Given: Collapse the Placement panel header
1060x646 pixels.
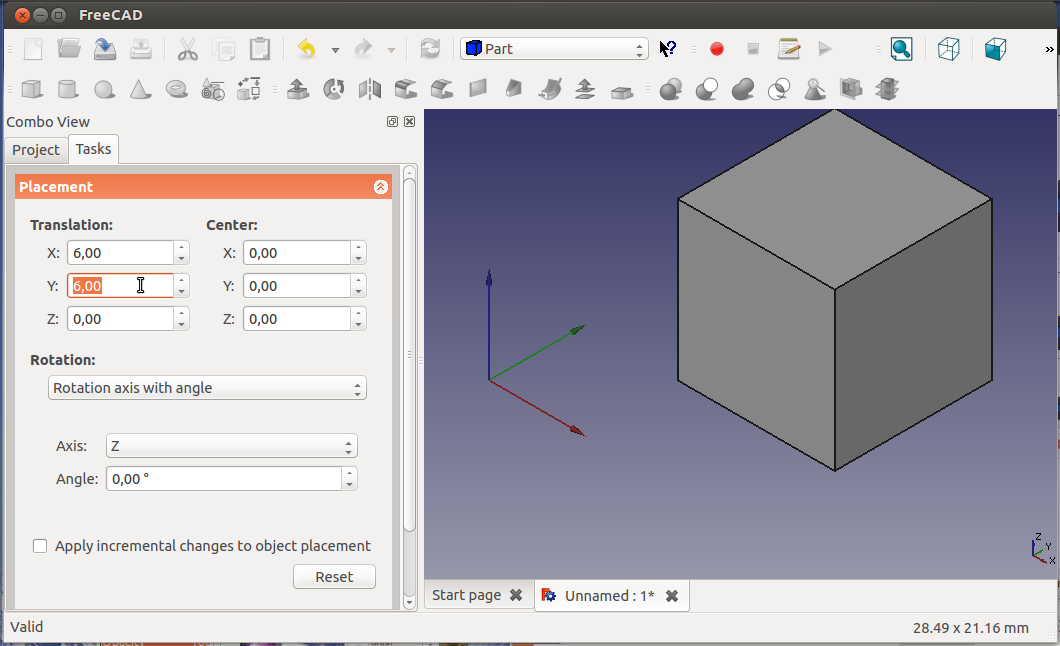Looking at the screenshot, I should click(x=380, y=187).
